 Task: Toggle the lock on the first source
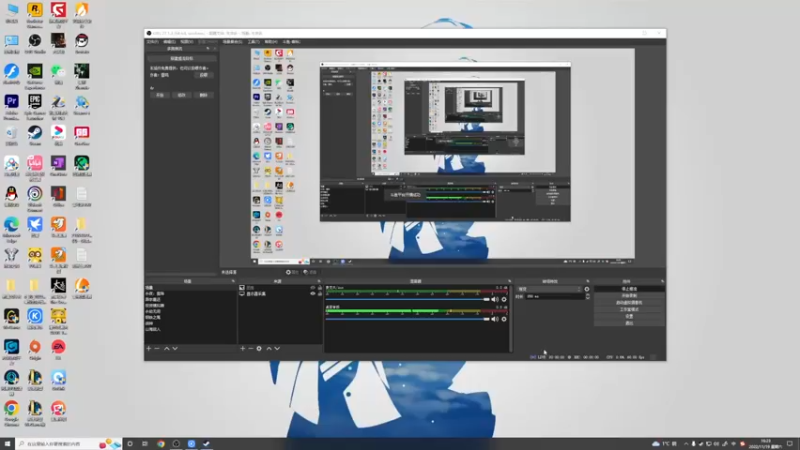pos(320,288)
